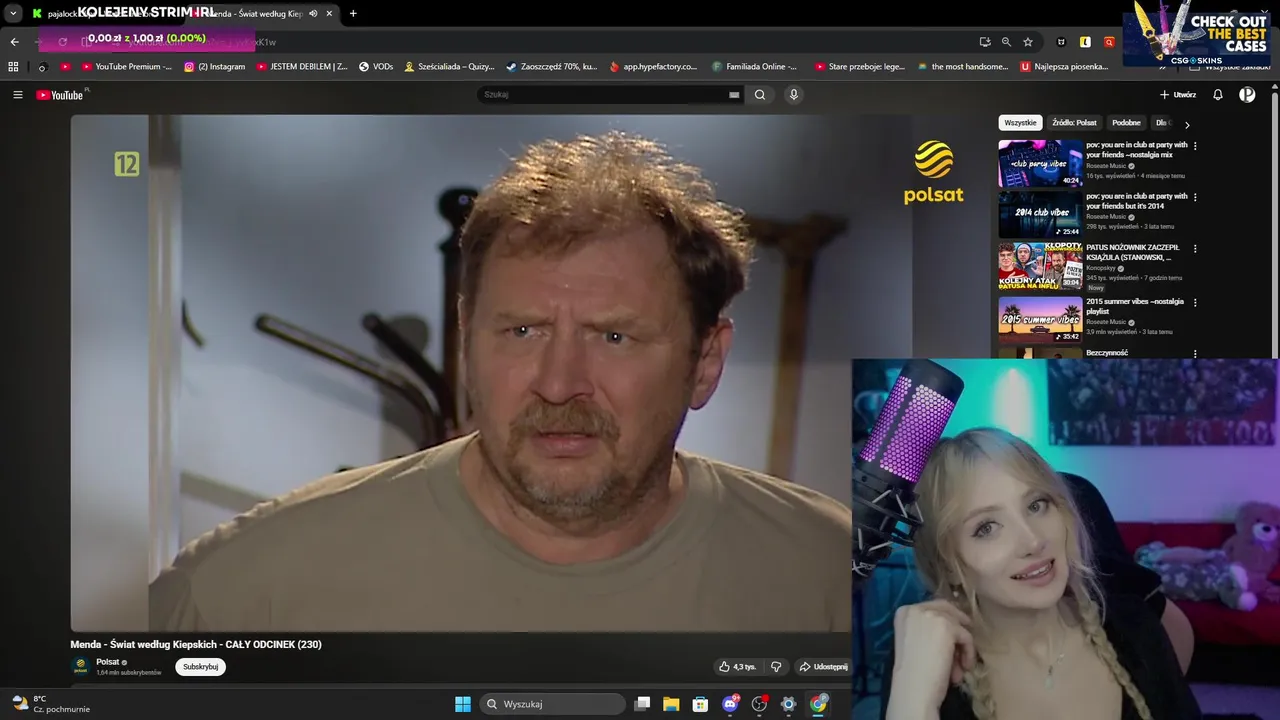
Task: Select the 'Podobne' filter chip
Action: coord(1126,123)
